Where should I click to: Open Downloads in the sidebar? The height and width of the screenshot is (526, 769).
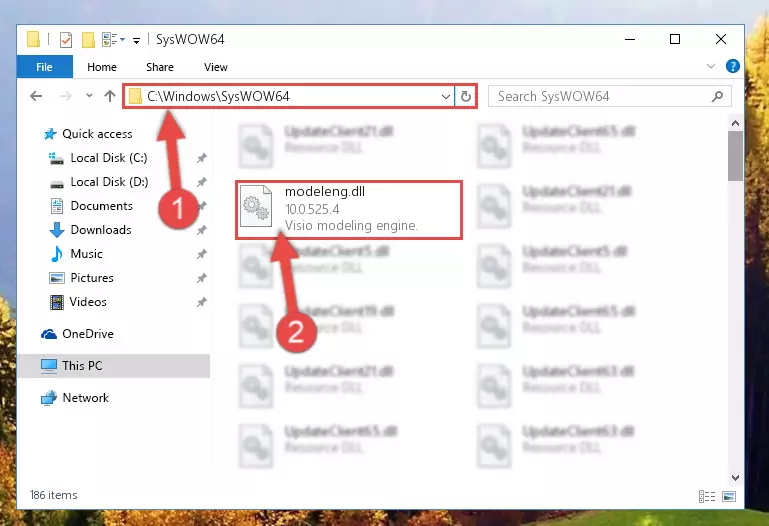[91, 230]
